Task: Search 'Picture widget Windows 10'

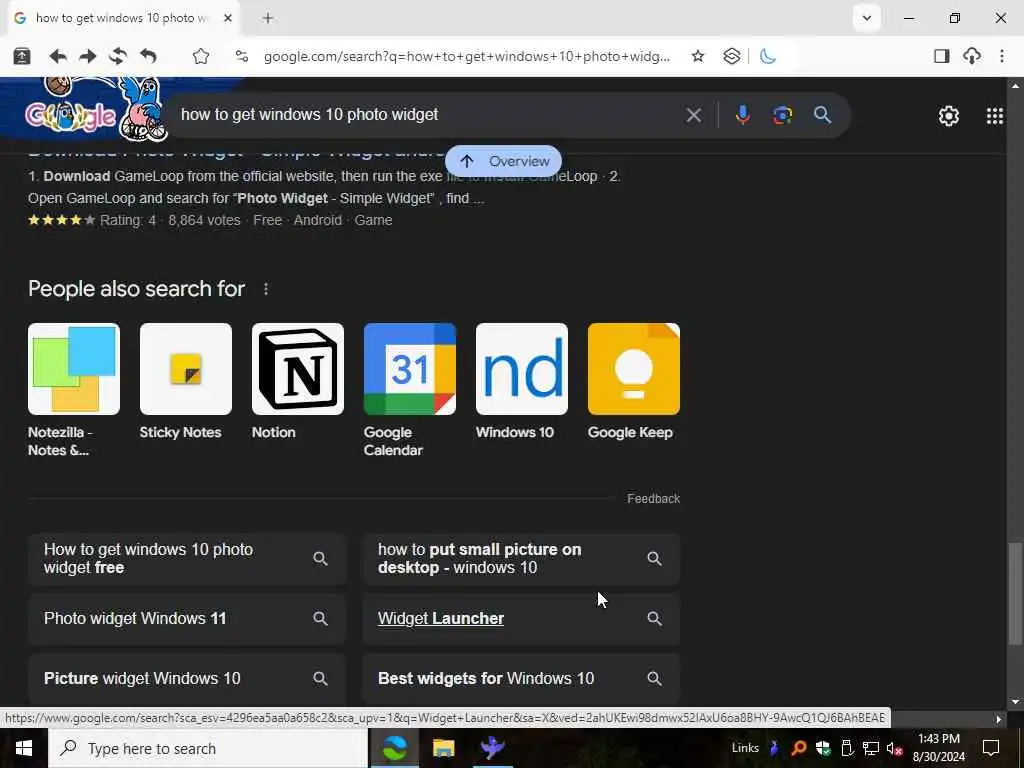Action: click(187, 679)
